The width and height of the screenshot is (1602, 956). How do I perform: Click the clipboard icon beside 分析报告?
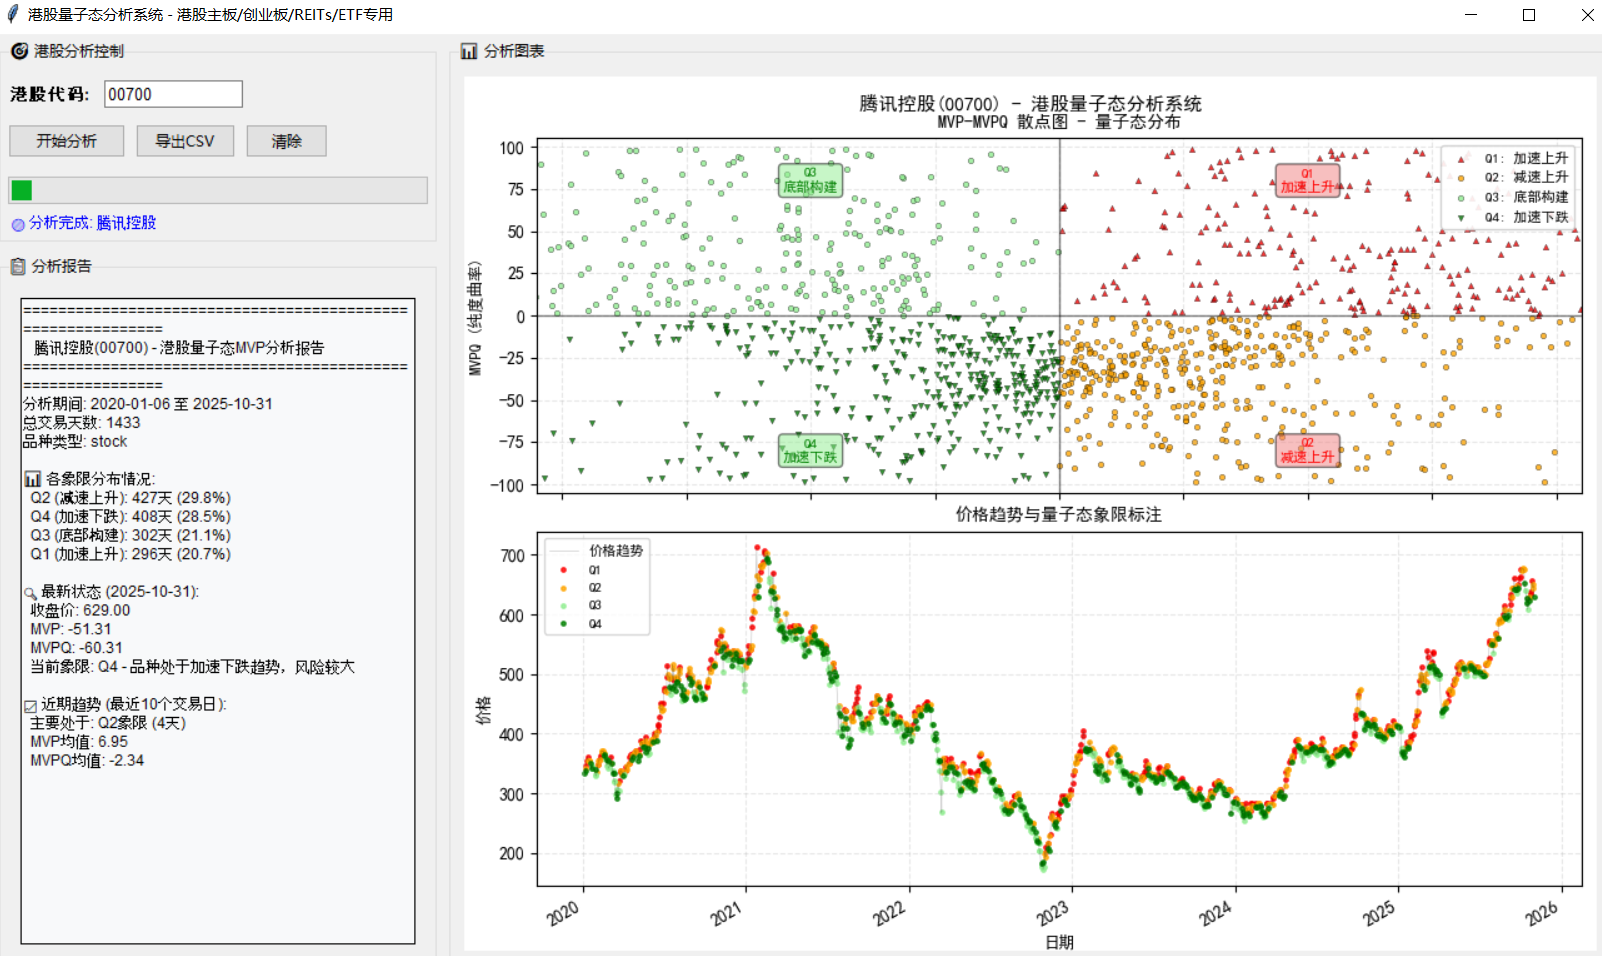tap(18, 266)
